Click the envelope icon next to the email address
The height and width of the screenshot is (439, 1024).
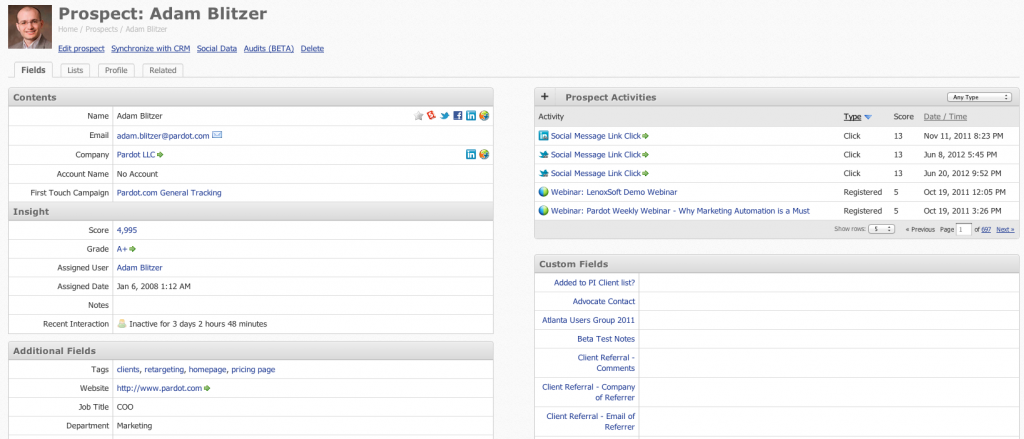[x=217, y=135]
